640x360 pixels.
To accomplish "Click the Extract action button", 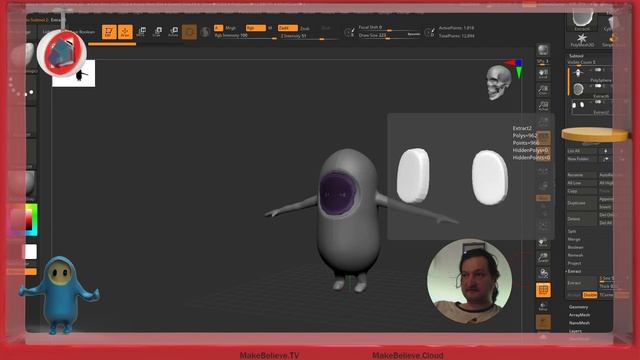I will pos(582,283).
